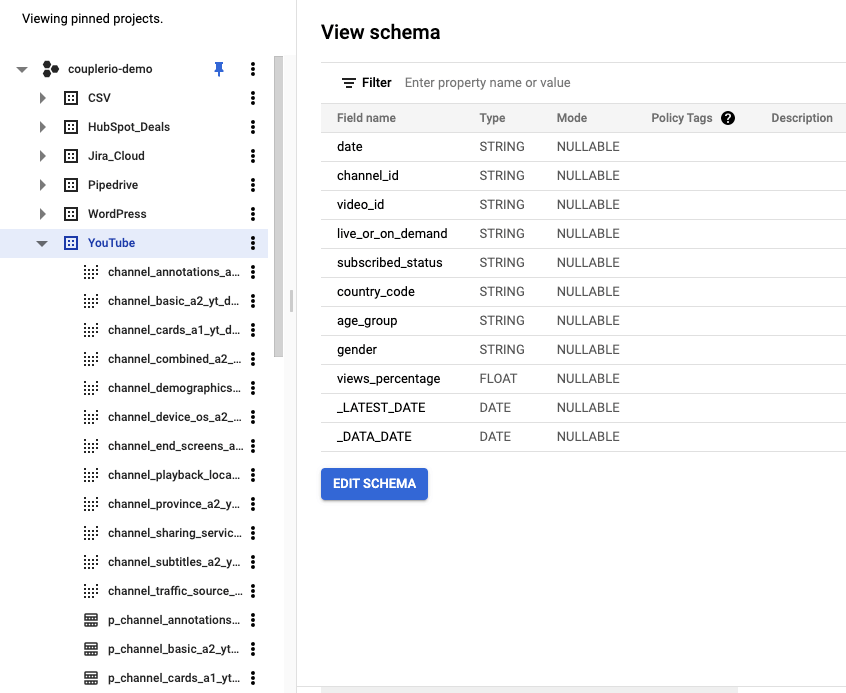Screen dimensions: 846x693
Task: Click the _DATA_DATE field name
Action: click(374, 437)
